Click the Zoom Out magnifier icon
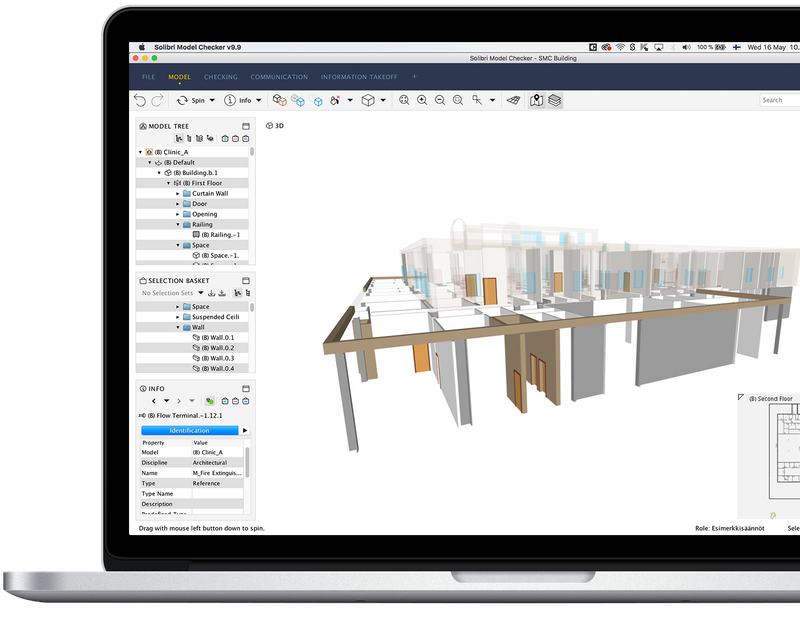Image resolution: width=800 pixels, height=620 pixels. pyautogui.click(x=439, y=100)
